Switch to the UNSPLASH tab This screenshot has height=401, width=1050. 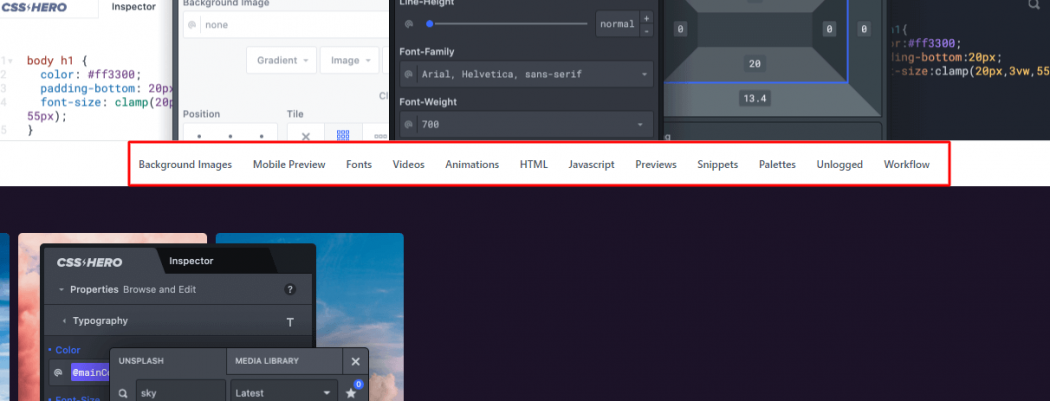tap(168, 361)
